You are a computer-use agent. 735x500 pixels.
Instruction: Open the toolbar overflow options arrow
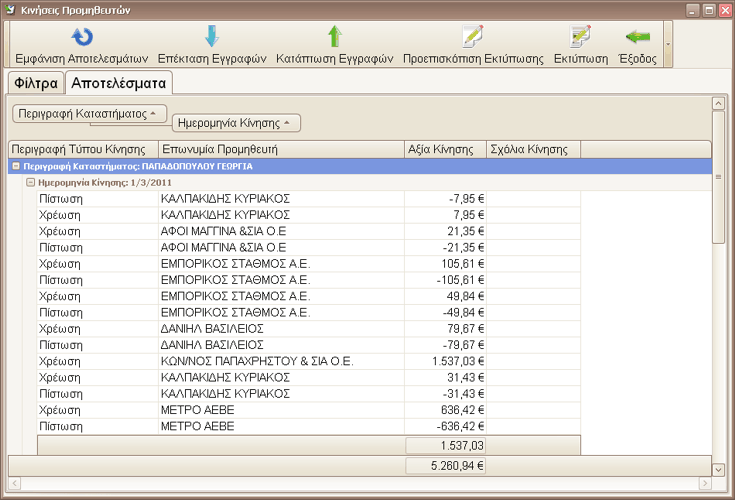tap(668, 44)
